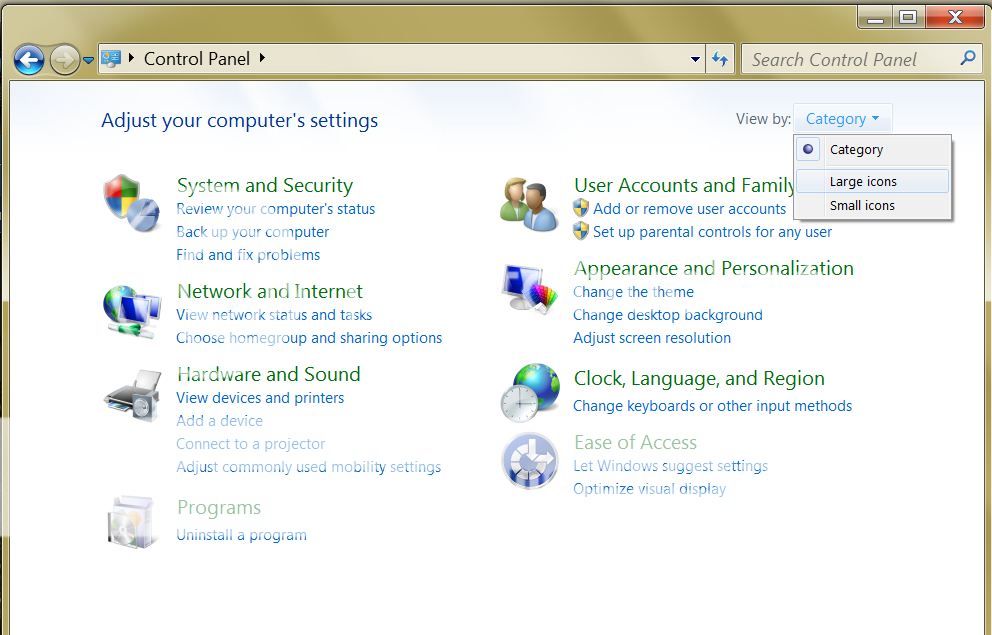Image resolution: width=992 pixels, height=635 pixels.
Task: Click Change keyboards or other input methods
Action: (712, 406)
